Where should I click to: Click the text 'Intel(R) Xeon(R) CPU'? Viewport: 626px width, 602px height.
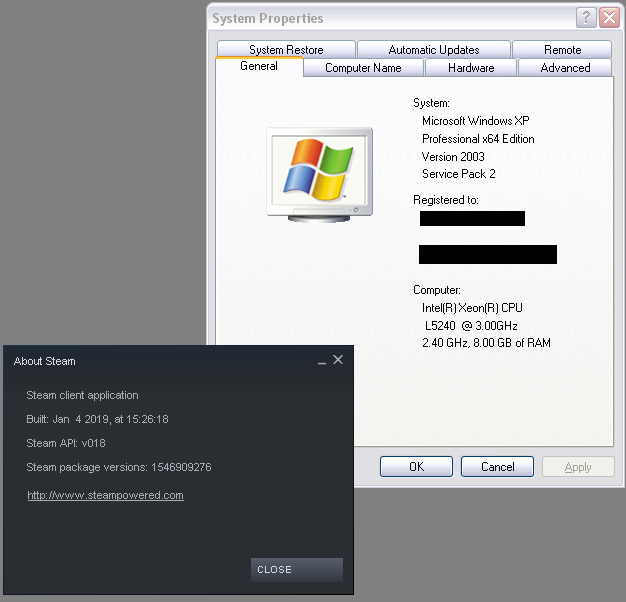[472, 308]
